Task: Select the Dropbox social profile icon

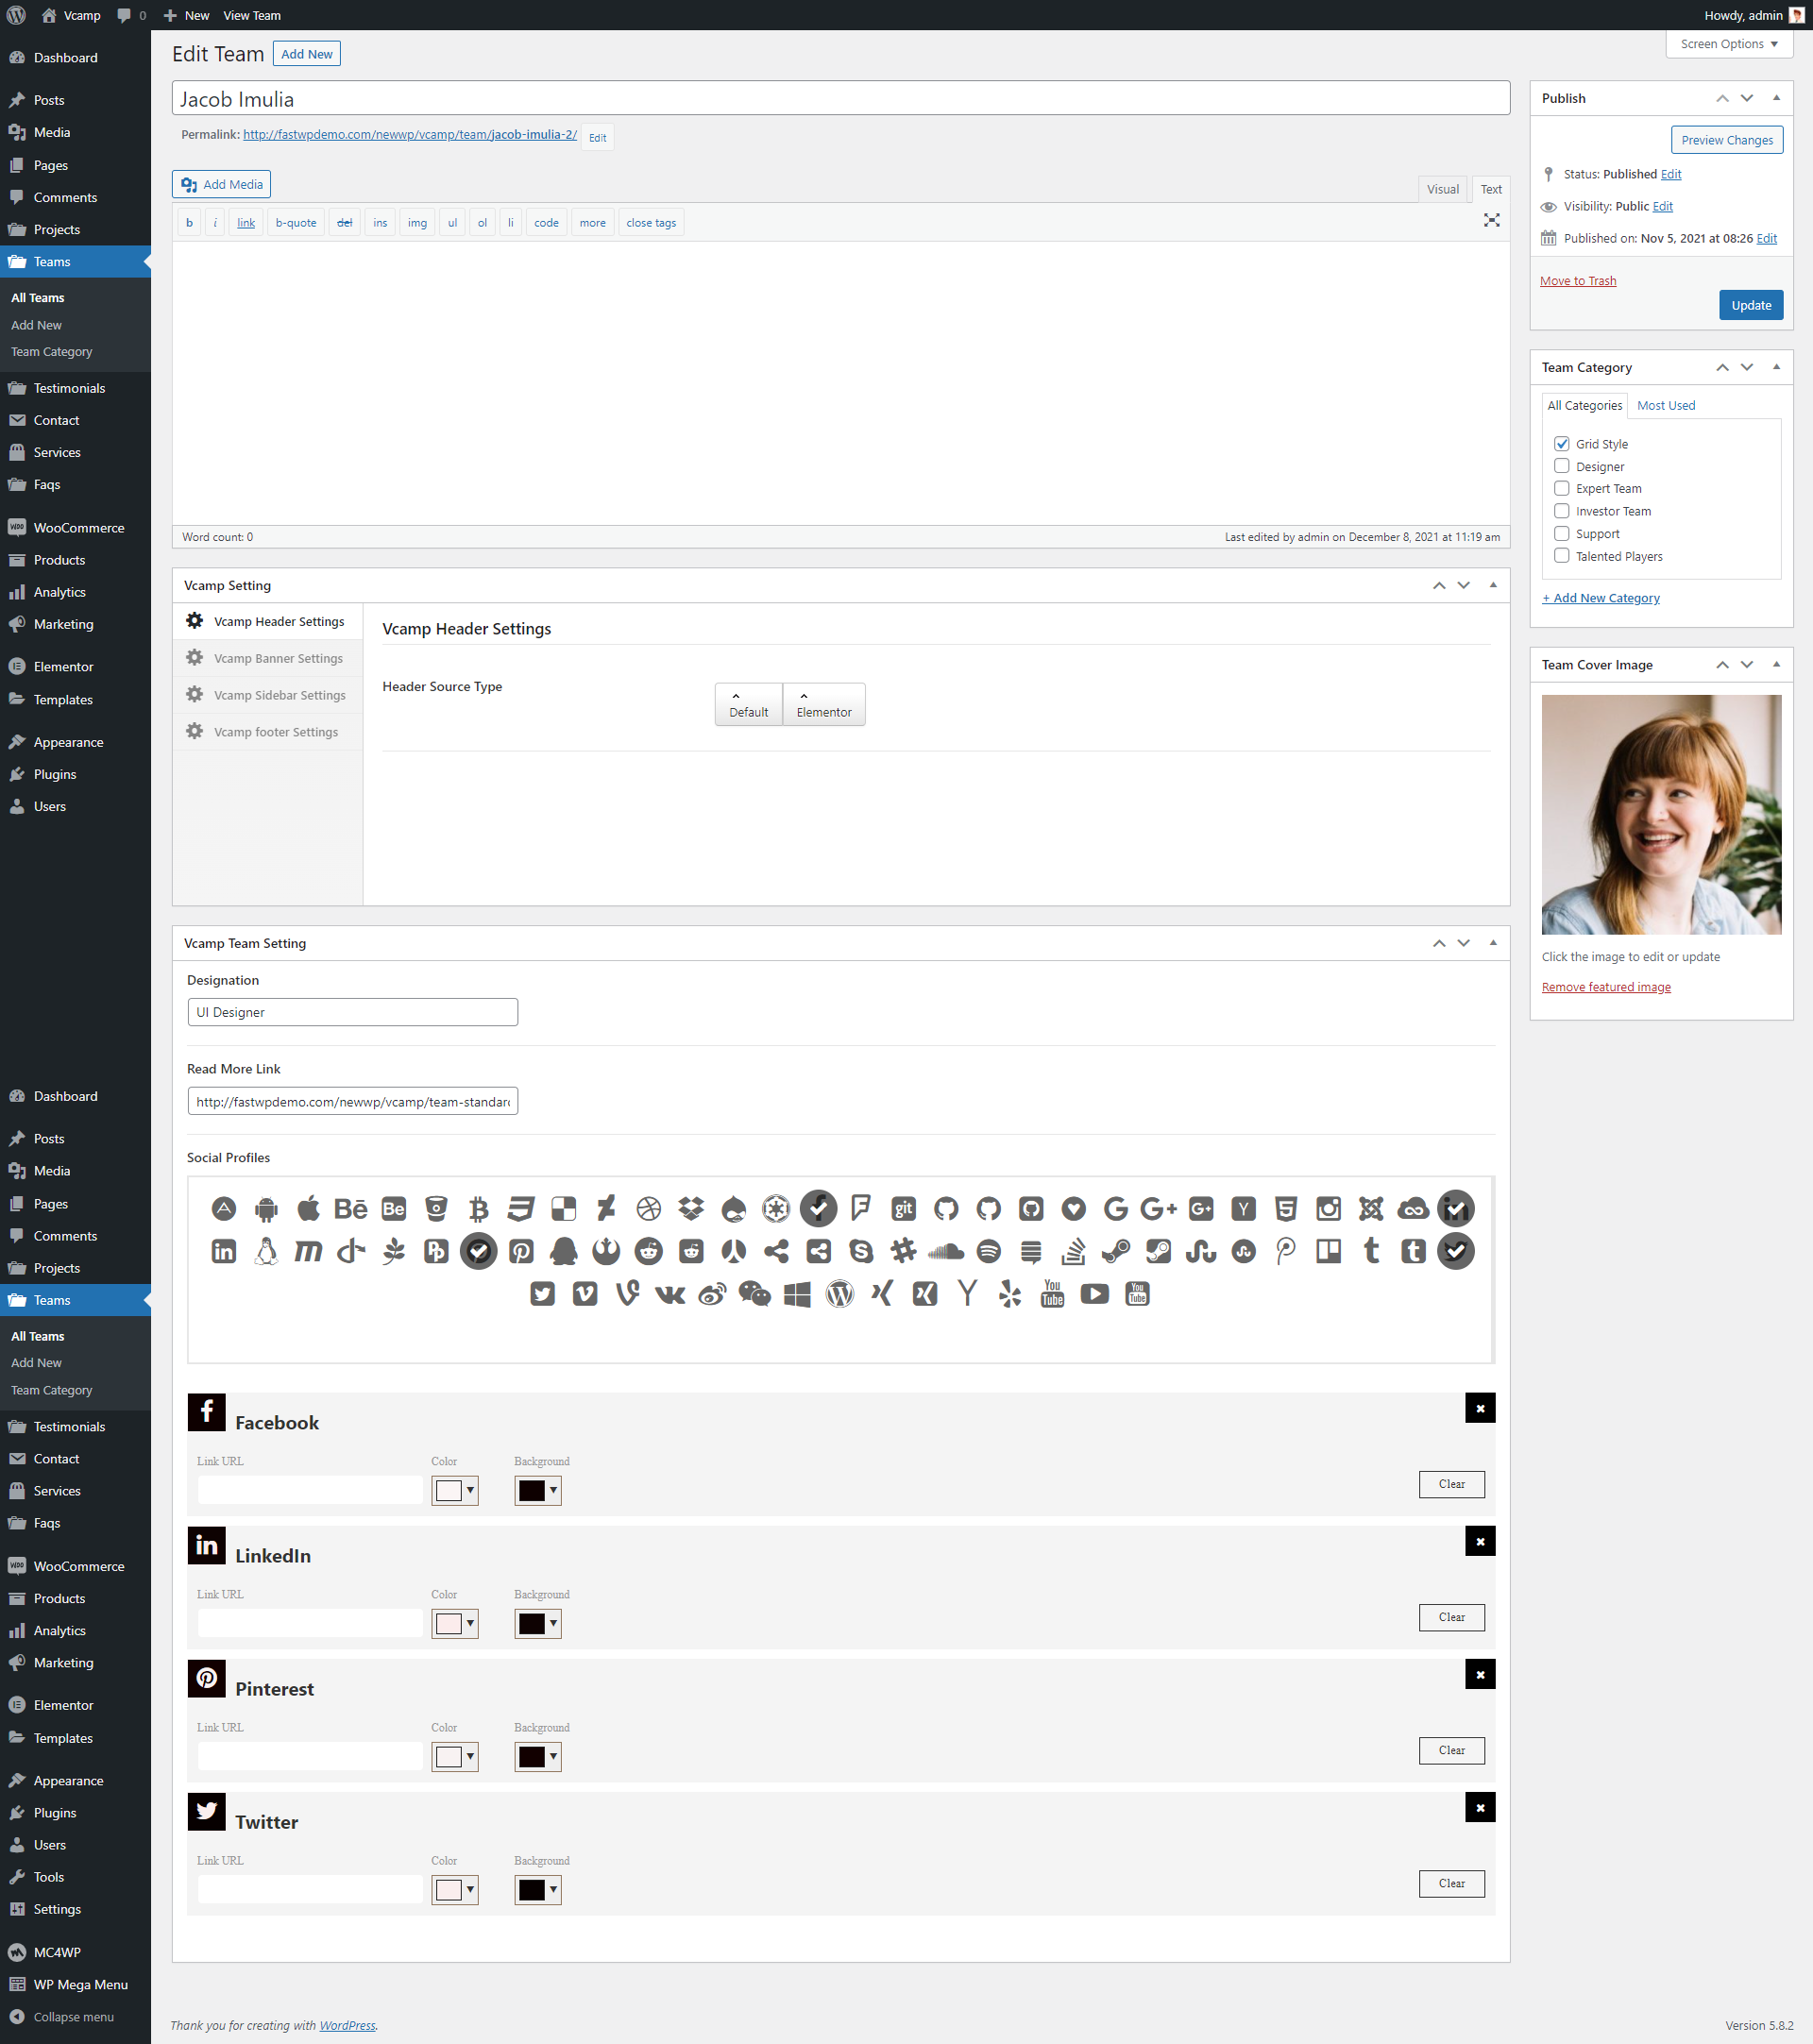Action: (x=691, y=1209)
